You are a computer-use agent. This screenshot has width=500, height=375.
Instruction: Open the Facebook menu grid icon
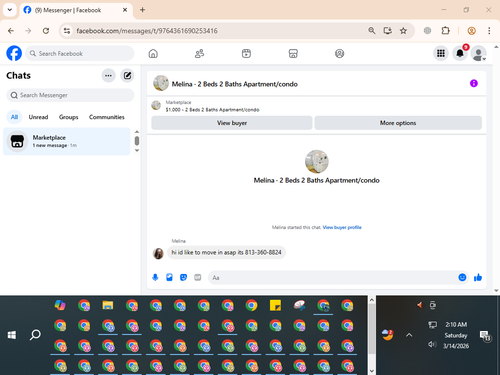(x=441, y=53)
